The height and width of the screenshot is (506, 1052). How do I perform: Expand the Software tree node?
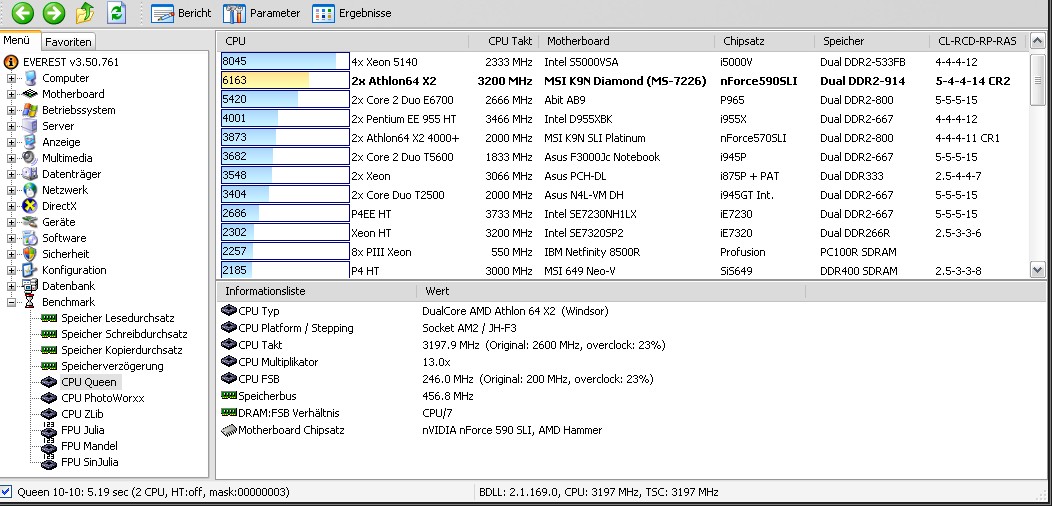coord(11,238)
